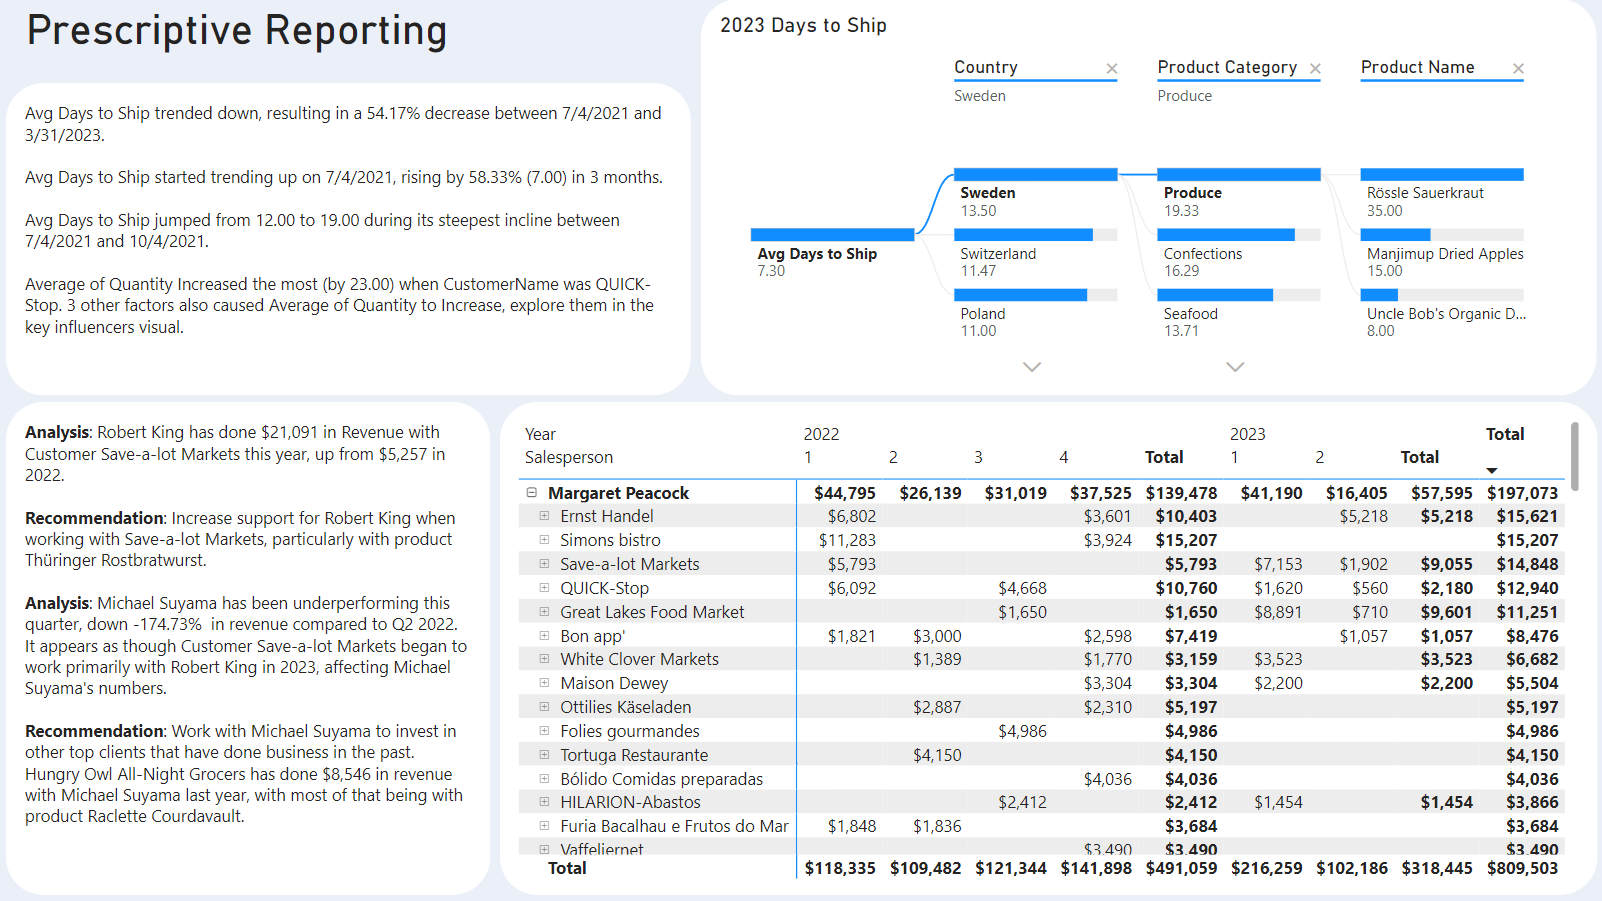Click the 2022 Total column header

(x=1164, y=457)
